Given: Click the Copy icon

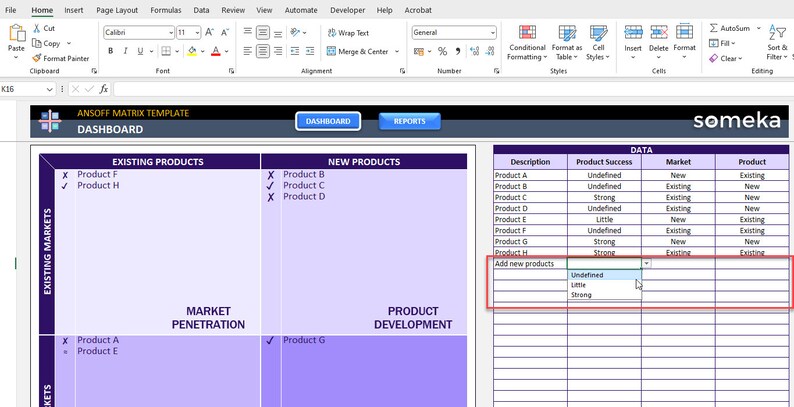Looking at the screenshot, I should (37, 44).
